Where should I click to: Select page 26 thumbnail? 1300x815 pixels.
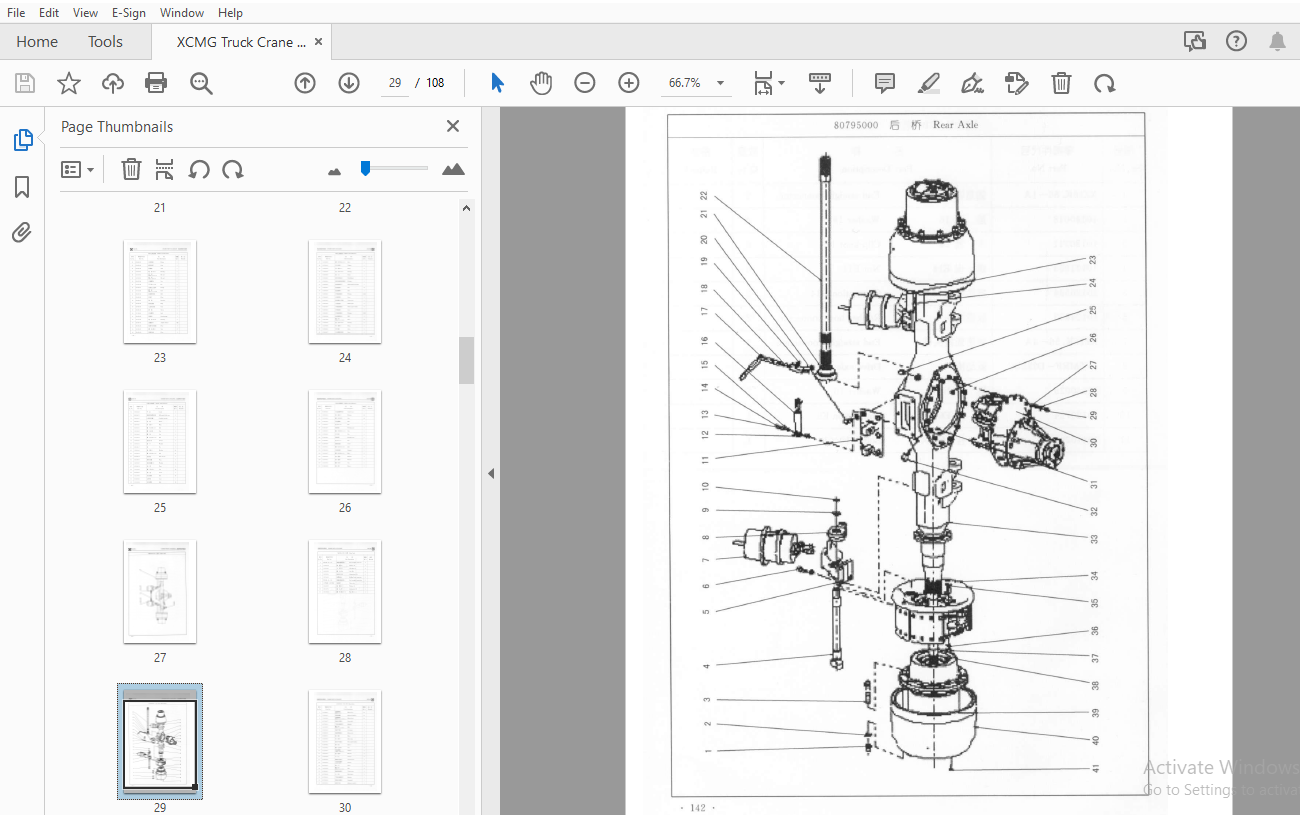click(345, 441)
